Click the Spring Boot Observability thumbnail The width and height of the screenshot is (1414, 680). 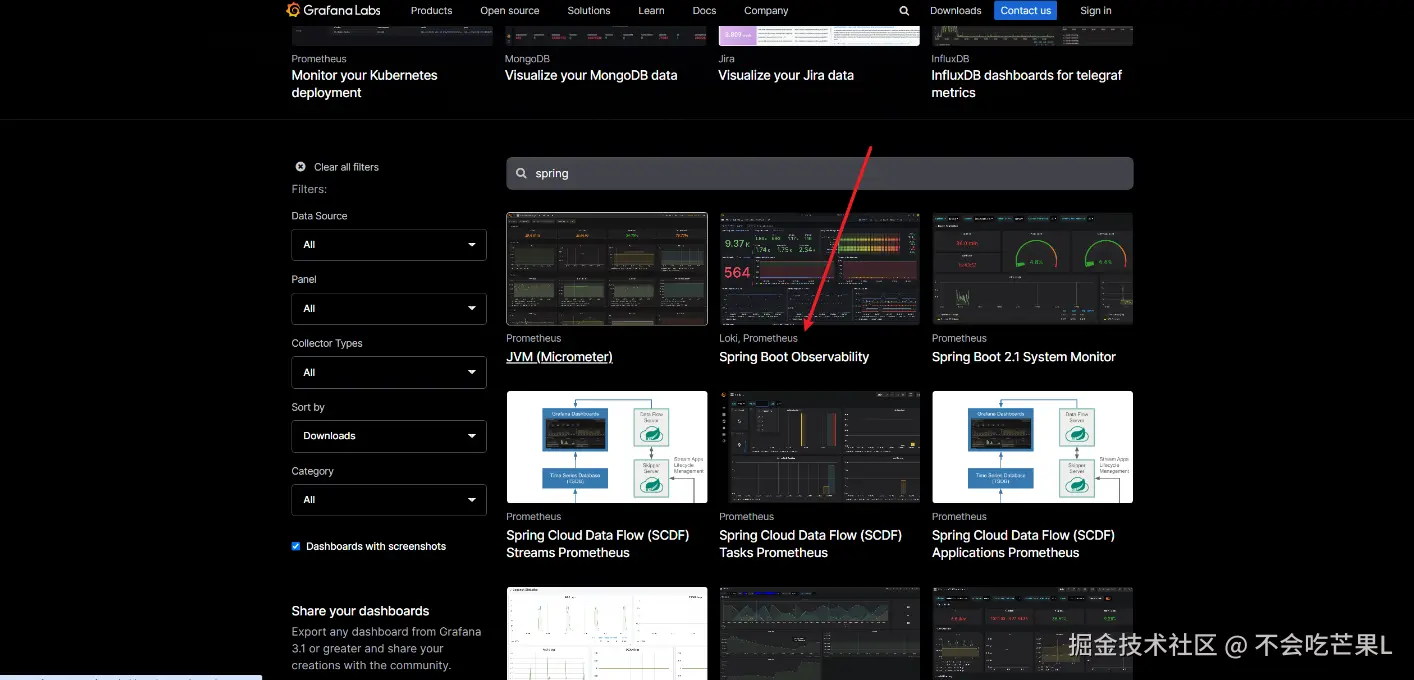(819, 269)
